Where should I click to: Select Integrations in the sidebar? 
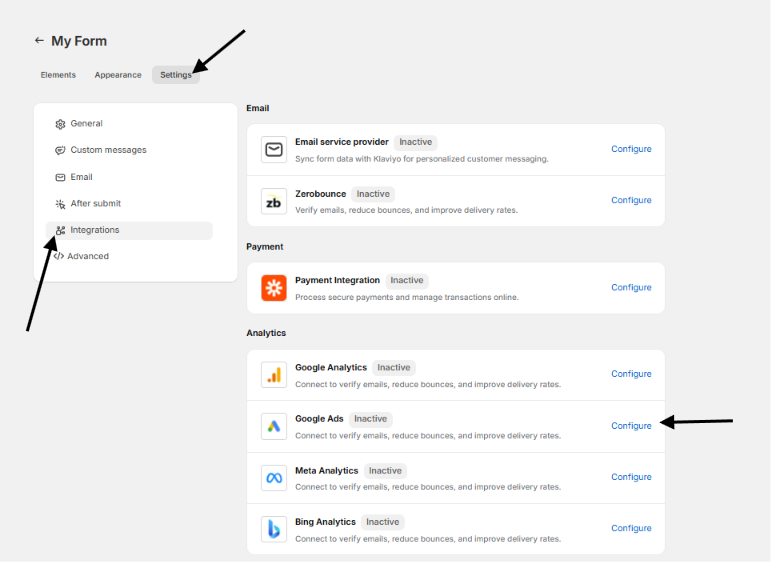coord(129,230)
